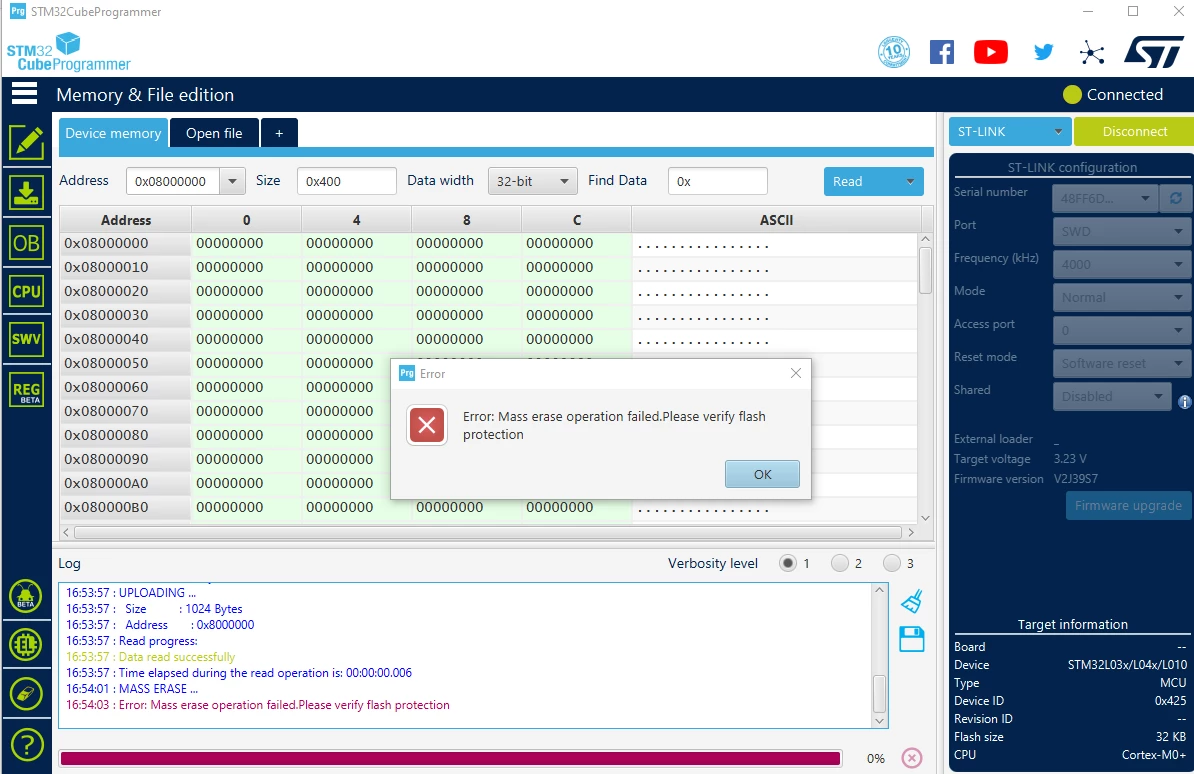Refresh the ST-LINK serial number list

pyautogui.click(x=1176, y=198)
